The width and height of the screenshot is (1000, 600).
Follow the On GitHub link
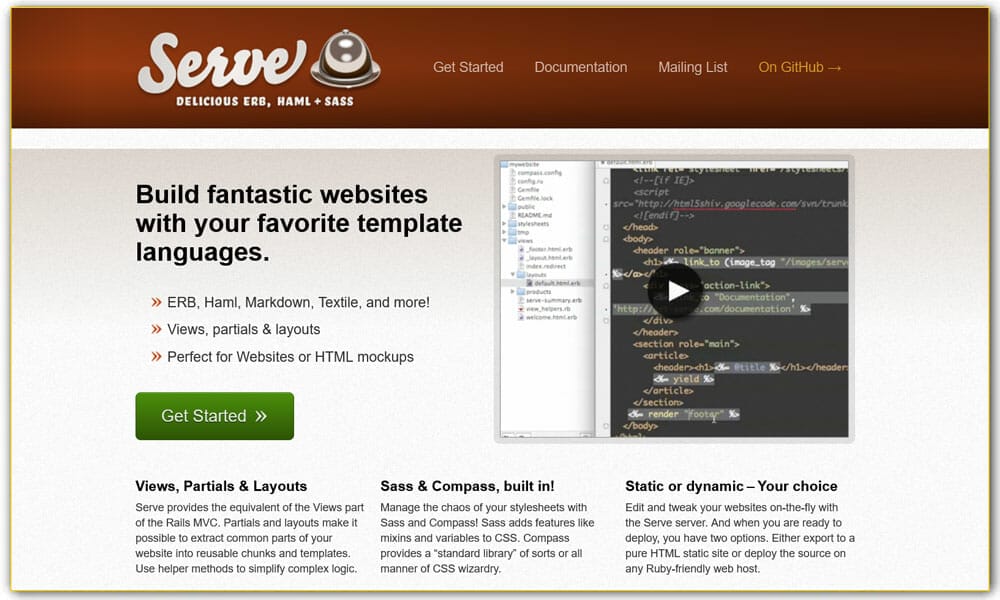[x=800, y=68]
